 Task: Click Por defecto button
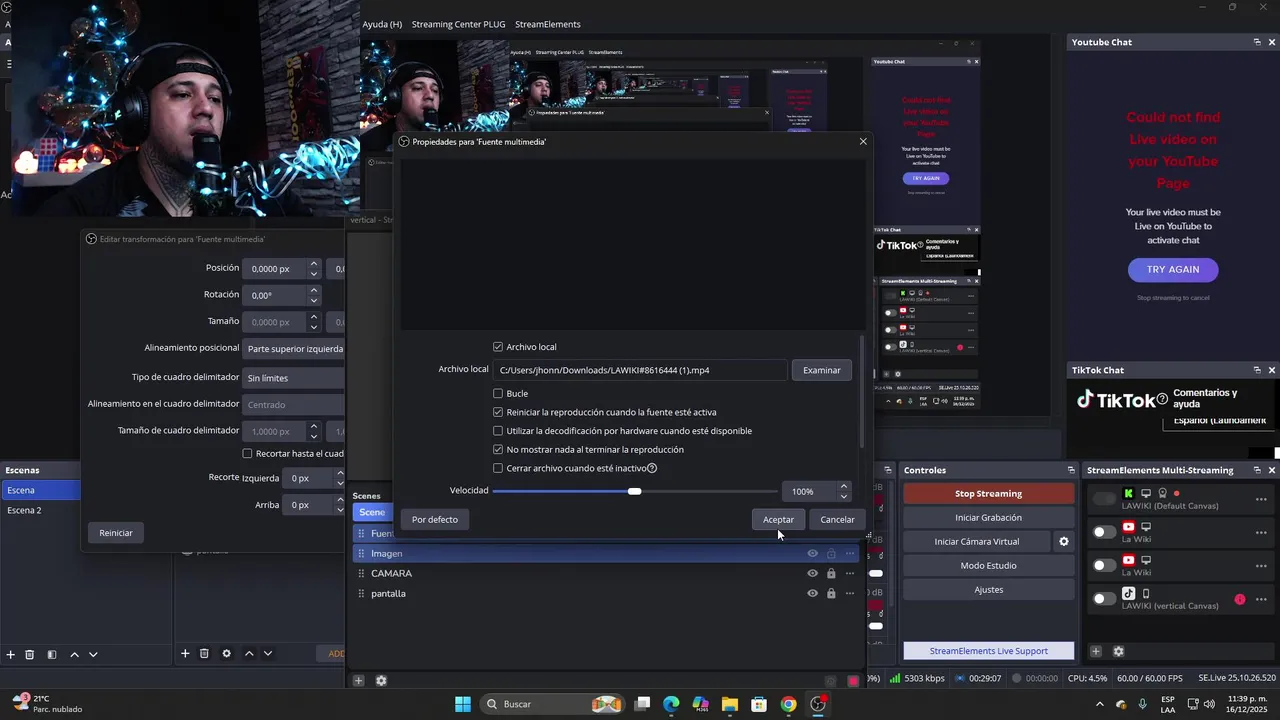click(435, 520)
